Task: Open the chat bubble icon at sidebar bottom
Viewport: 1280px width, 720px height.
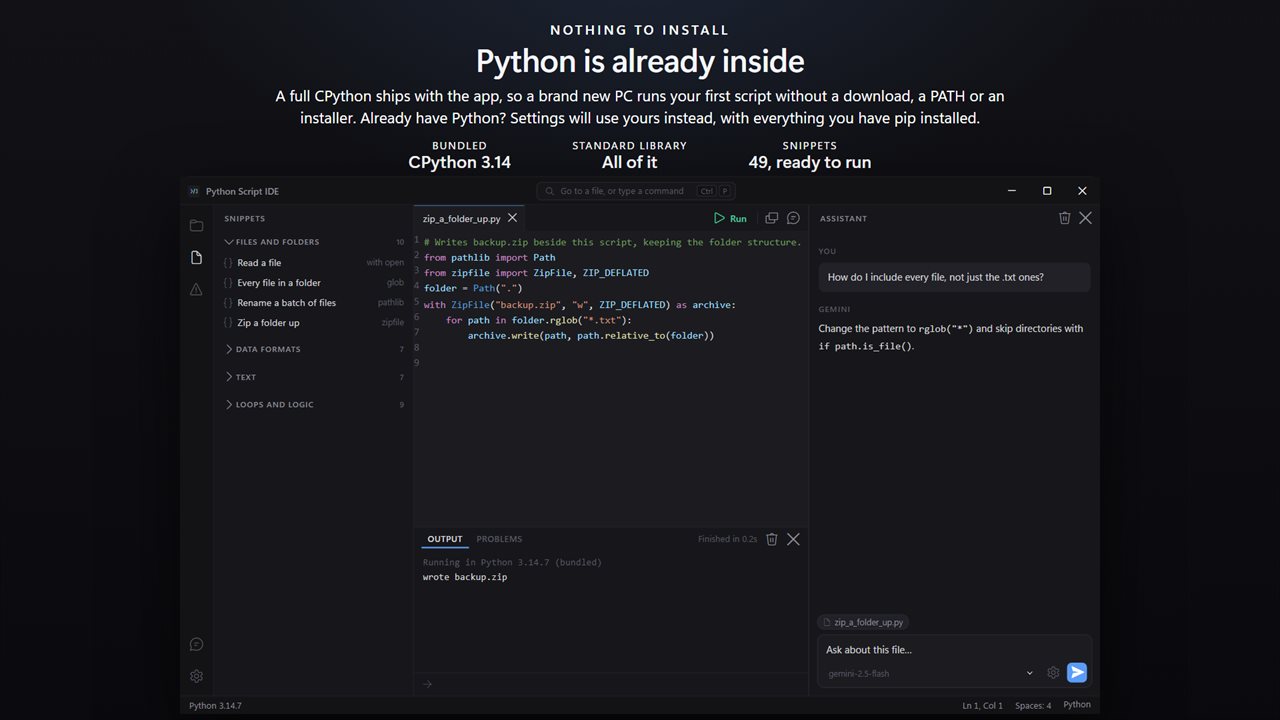Action: (196, 644)
